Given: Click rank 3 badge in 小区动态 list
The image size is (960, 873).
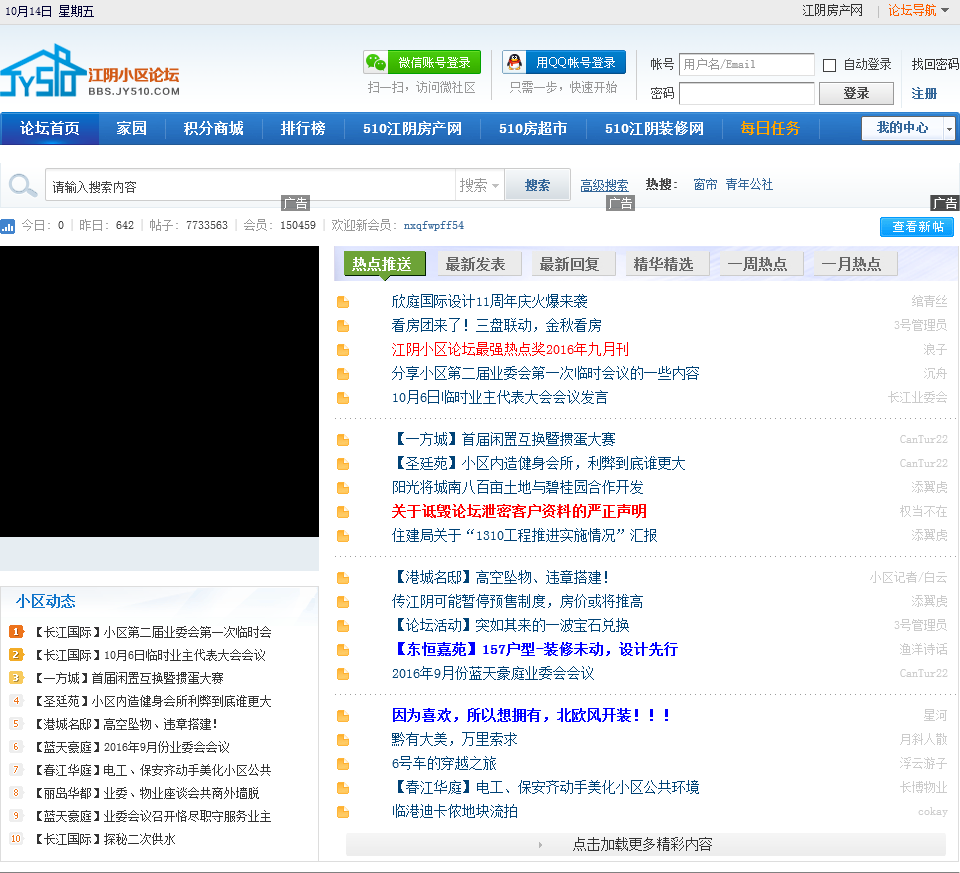Looking at the screenshot, I should pos(17,678).
